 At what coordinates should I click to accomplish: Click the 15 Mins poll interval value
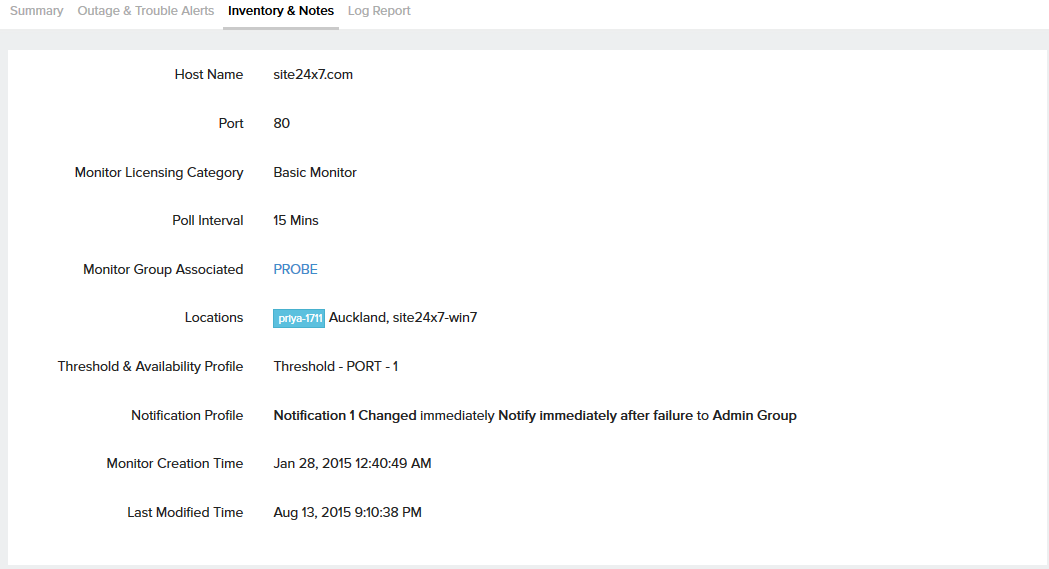[x=296, y=220]
